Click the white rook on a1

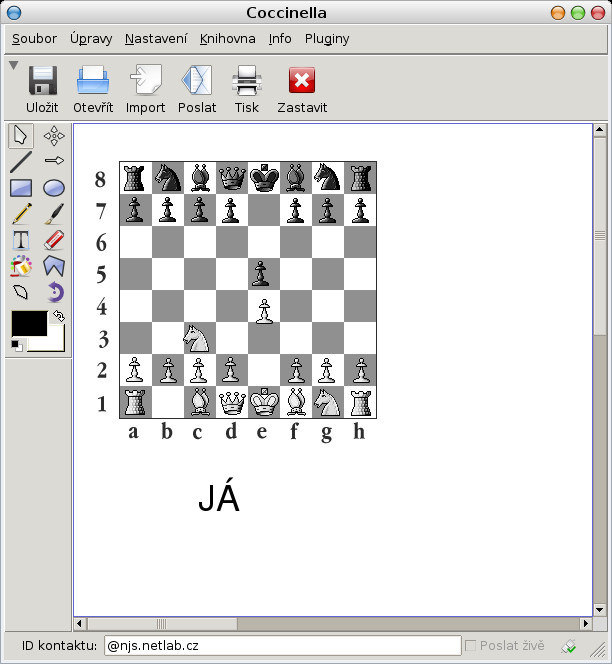point(135,402)
